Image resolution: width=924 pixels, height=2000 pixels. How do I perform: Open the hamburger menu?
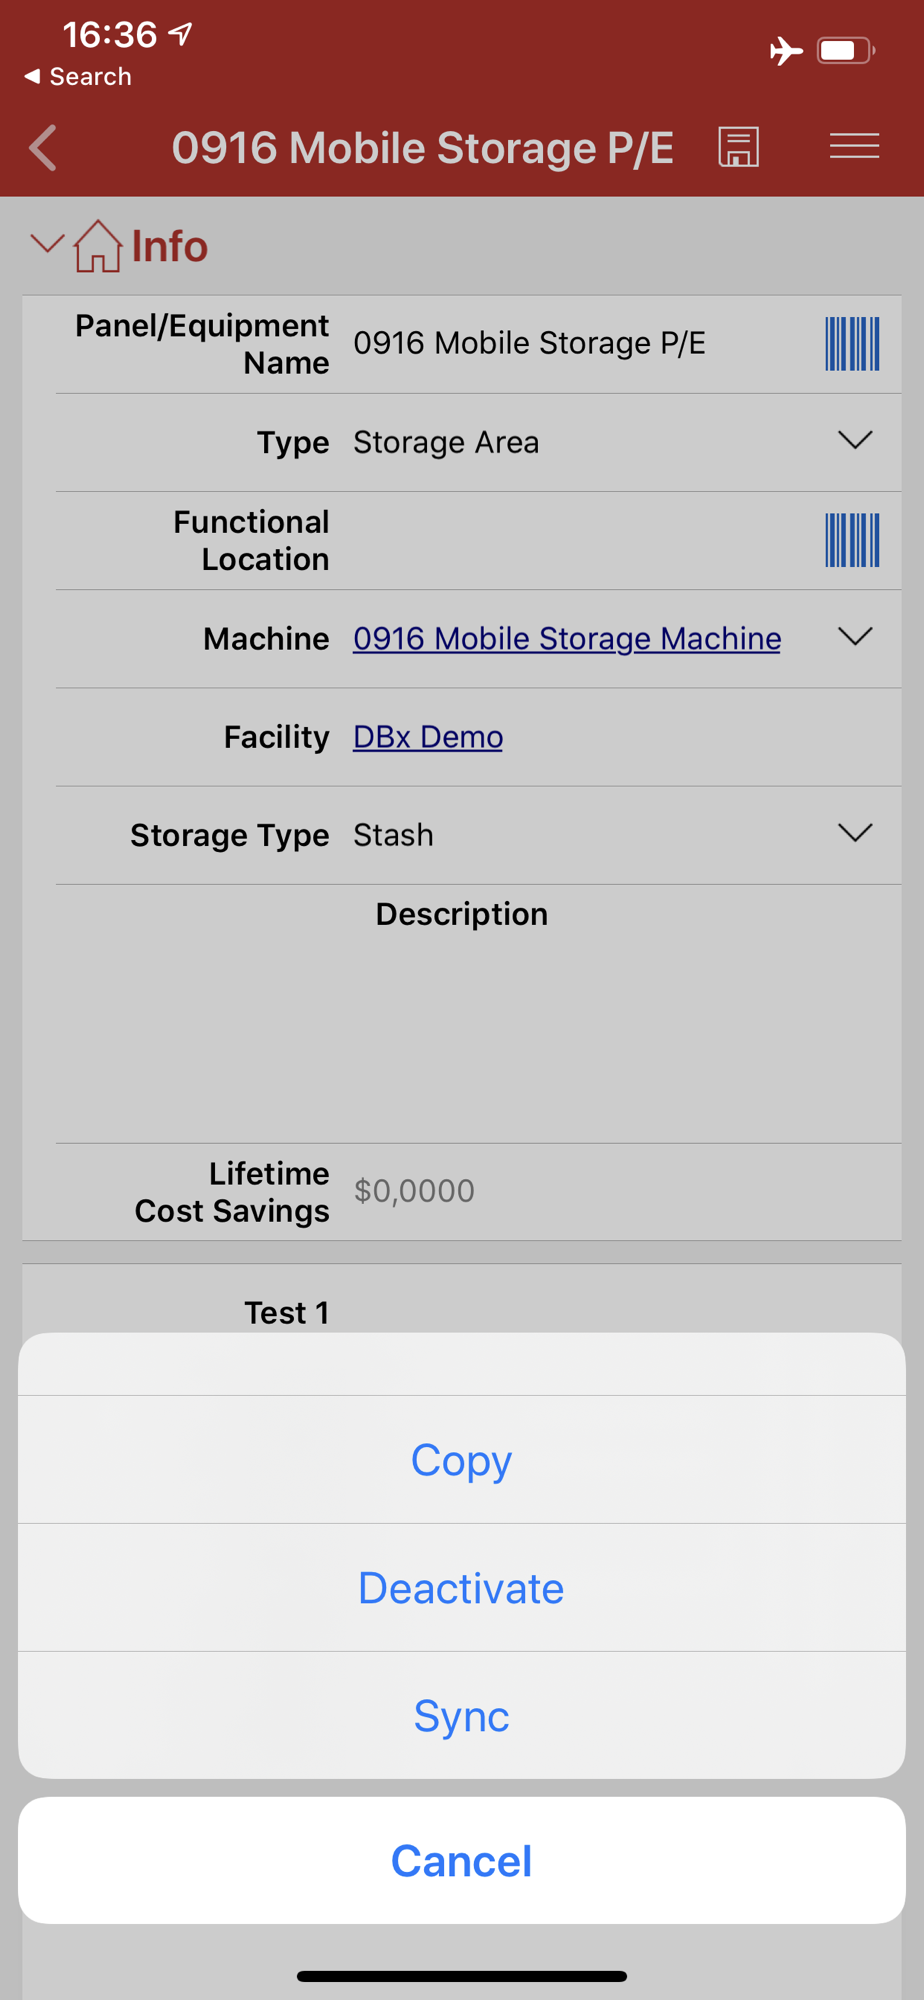(x=854, y=146)
